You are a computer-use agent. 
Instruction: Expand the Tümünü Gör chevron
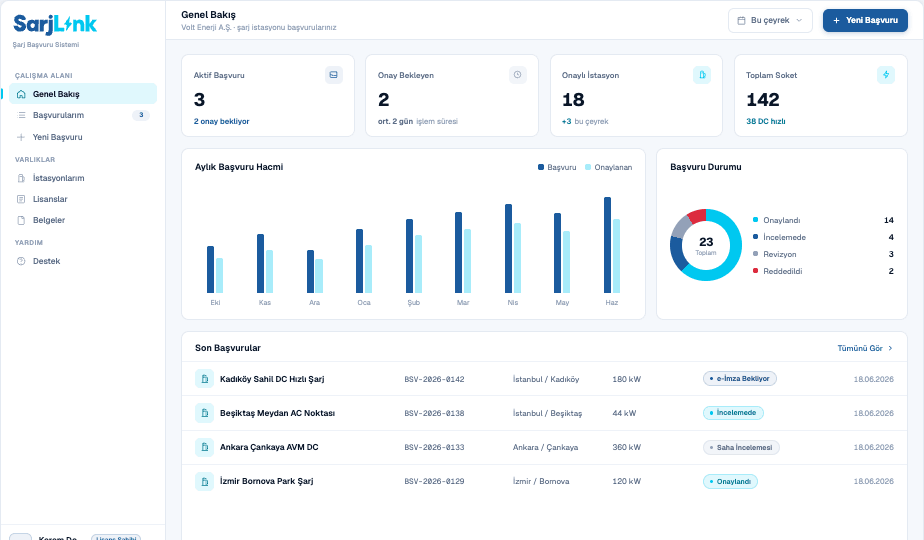tap(890, 348)
